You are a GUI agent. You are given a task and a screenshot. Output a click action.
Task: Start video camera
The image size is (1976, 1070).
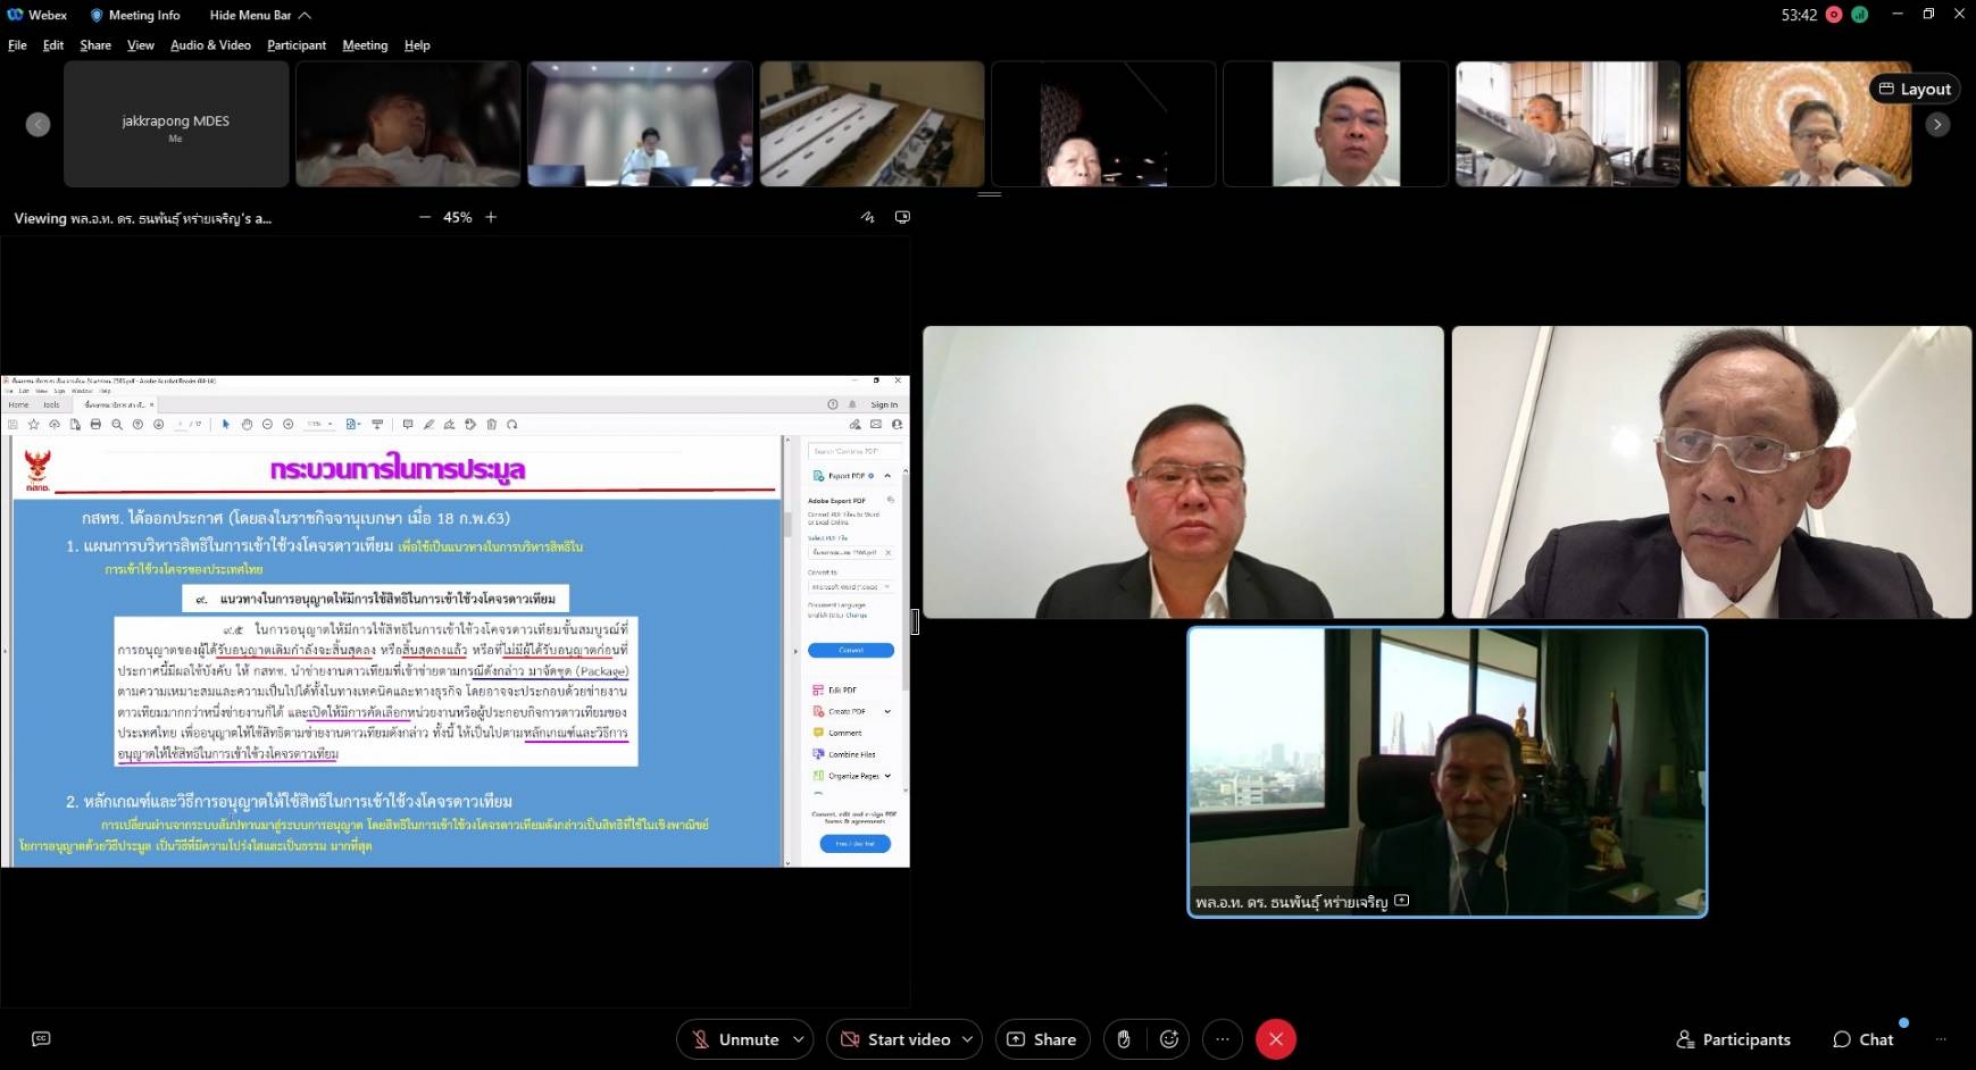point(895,1039)
